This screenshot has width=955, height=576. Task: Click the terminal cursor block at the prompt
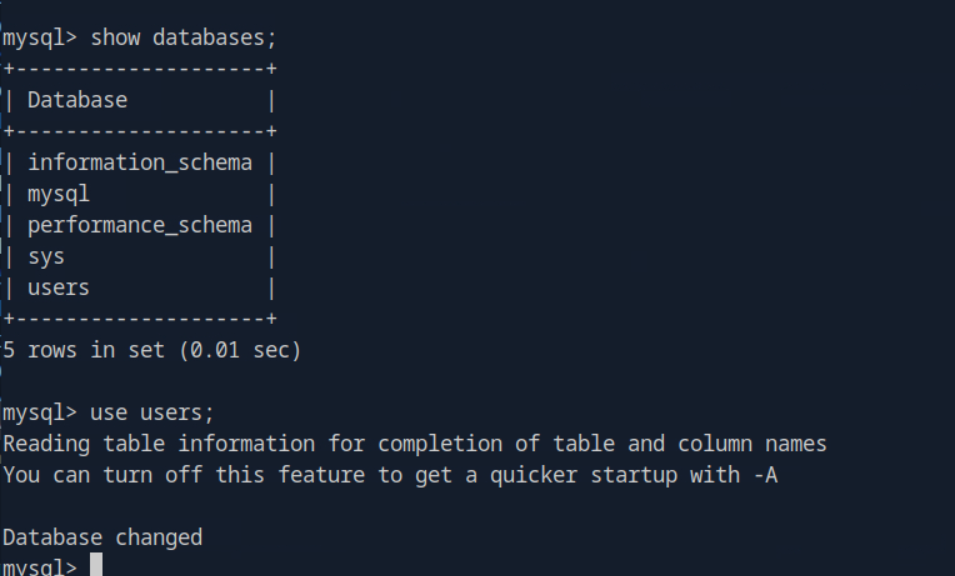point(96,566)
